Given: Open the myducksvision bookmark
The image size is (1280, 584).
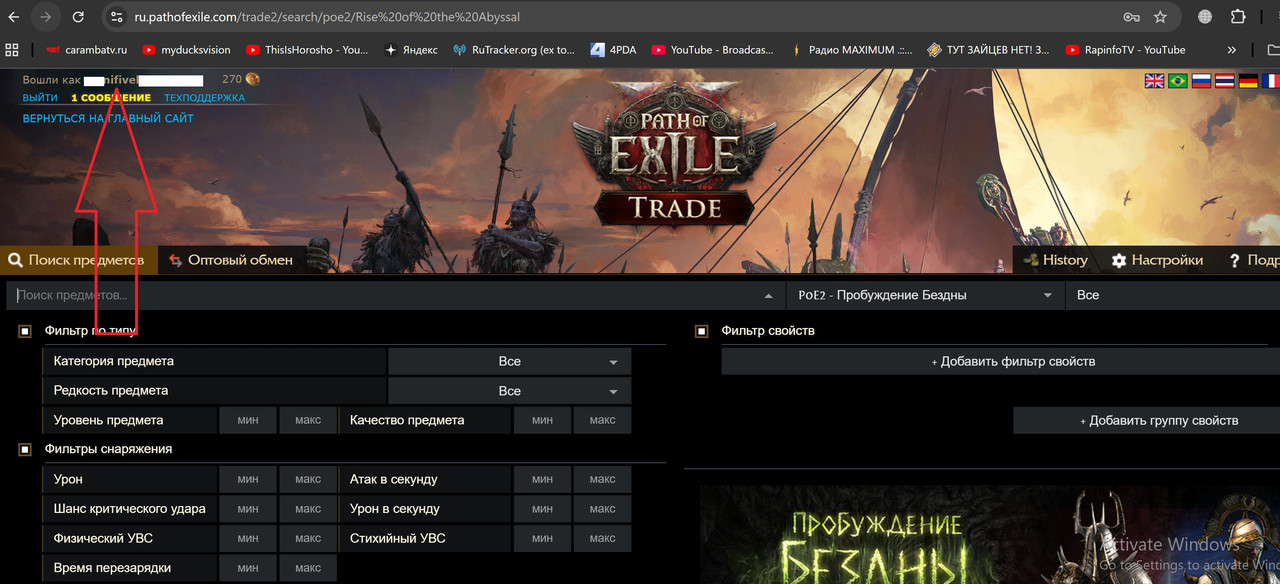Looking at the screenshot, I should pyautogui.click(x=187, y=50).
